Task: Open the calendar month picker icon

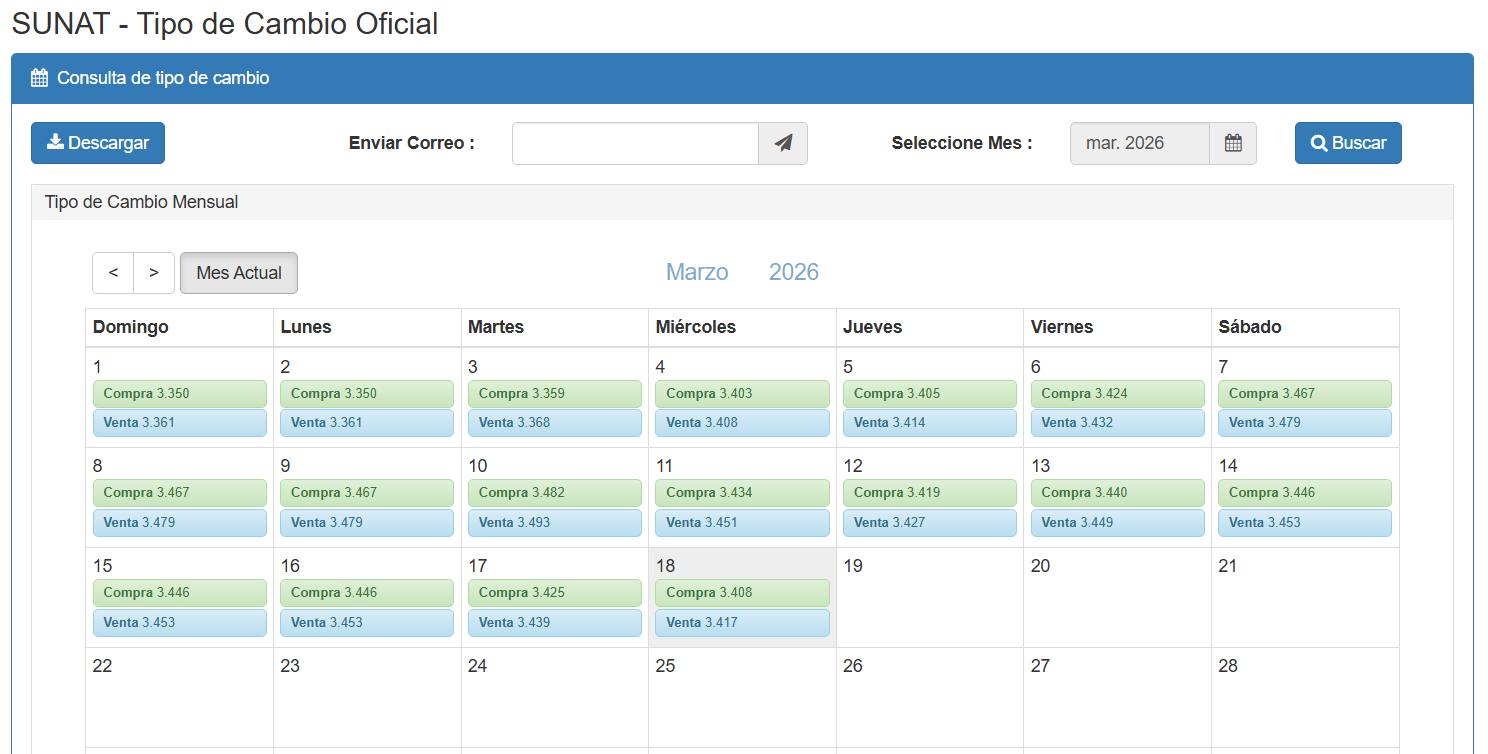Action: click(x=1233, y=143)
